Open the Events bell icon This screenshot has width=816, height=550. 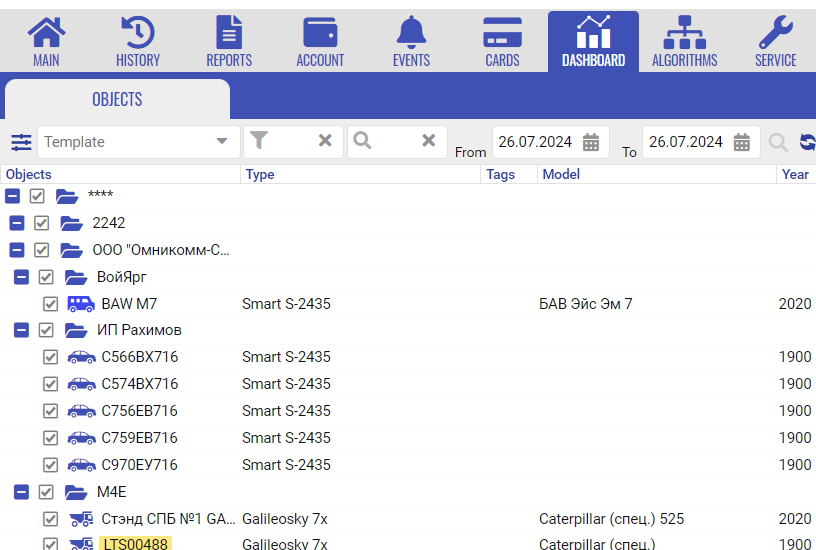point(411,33)
